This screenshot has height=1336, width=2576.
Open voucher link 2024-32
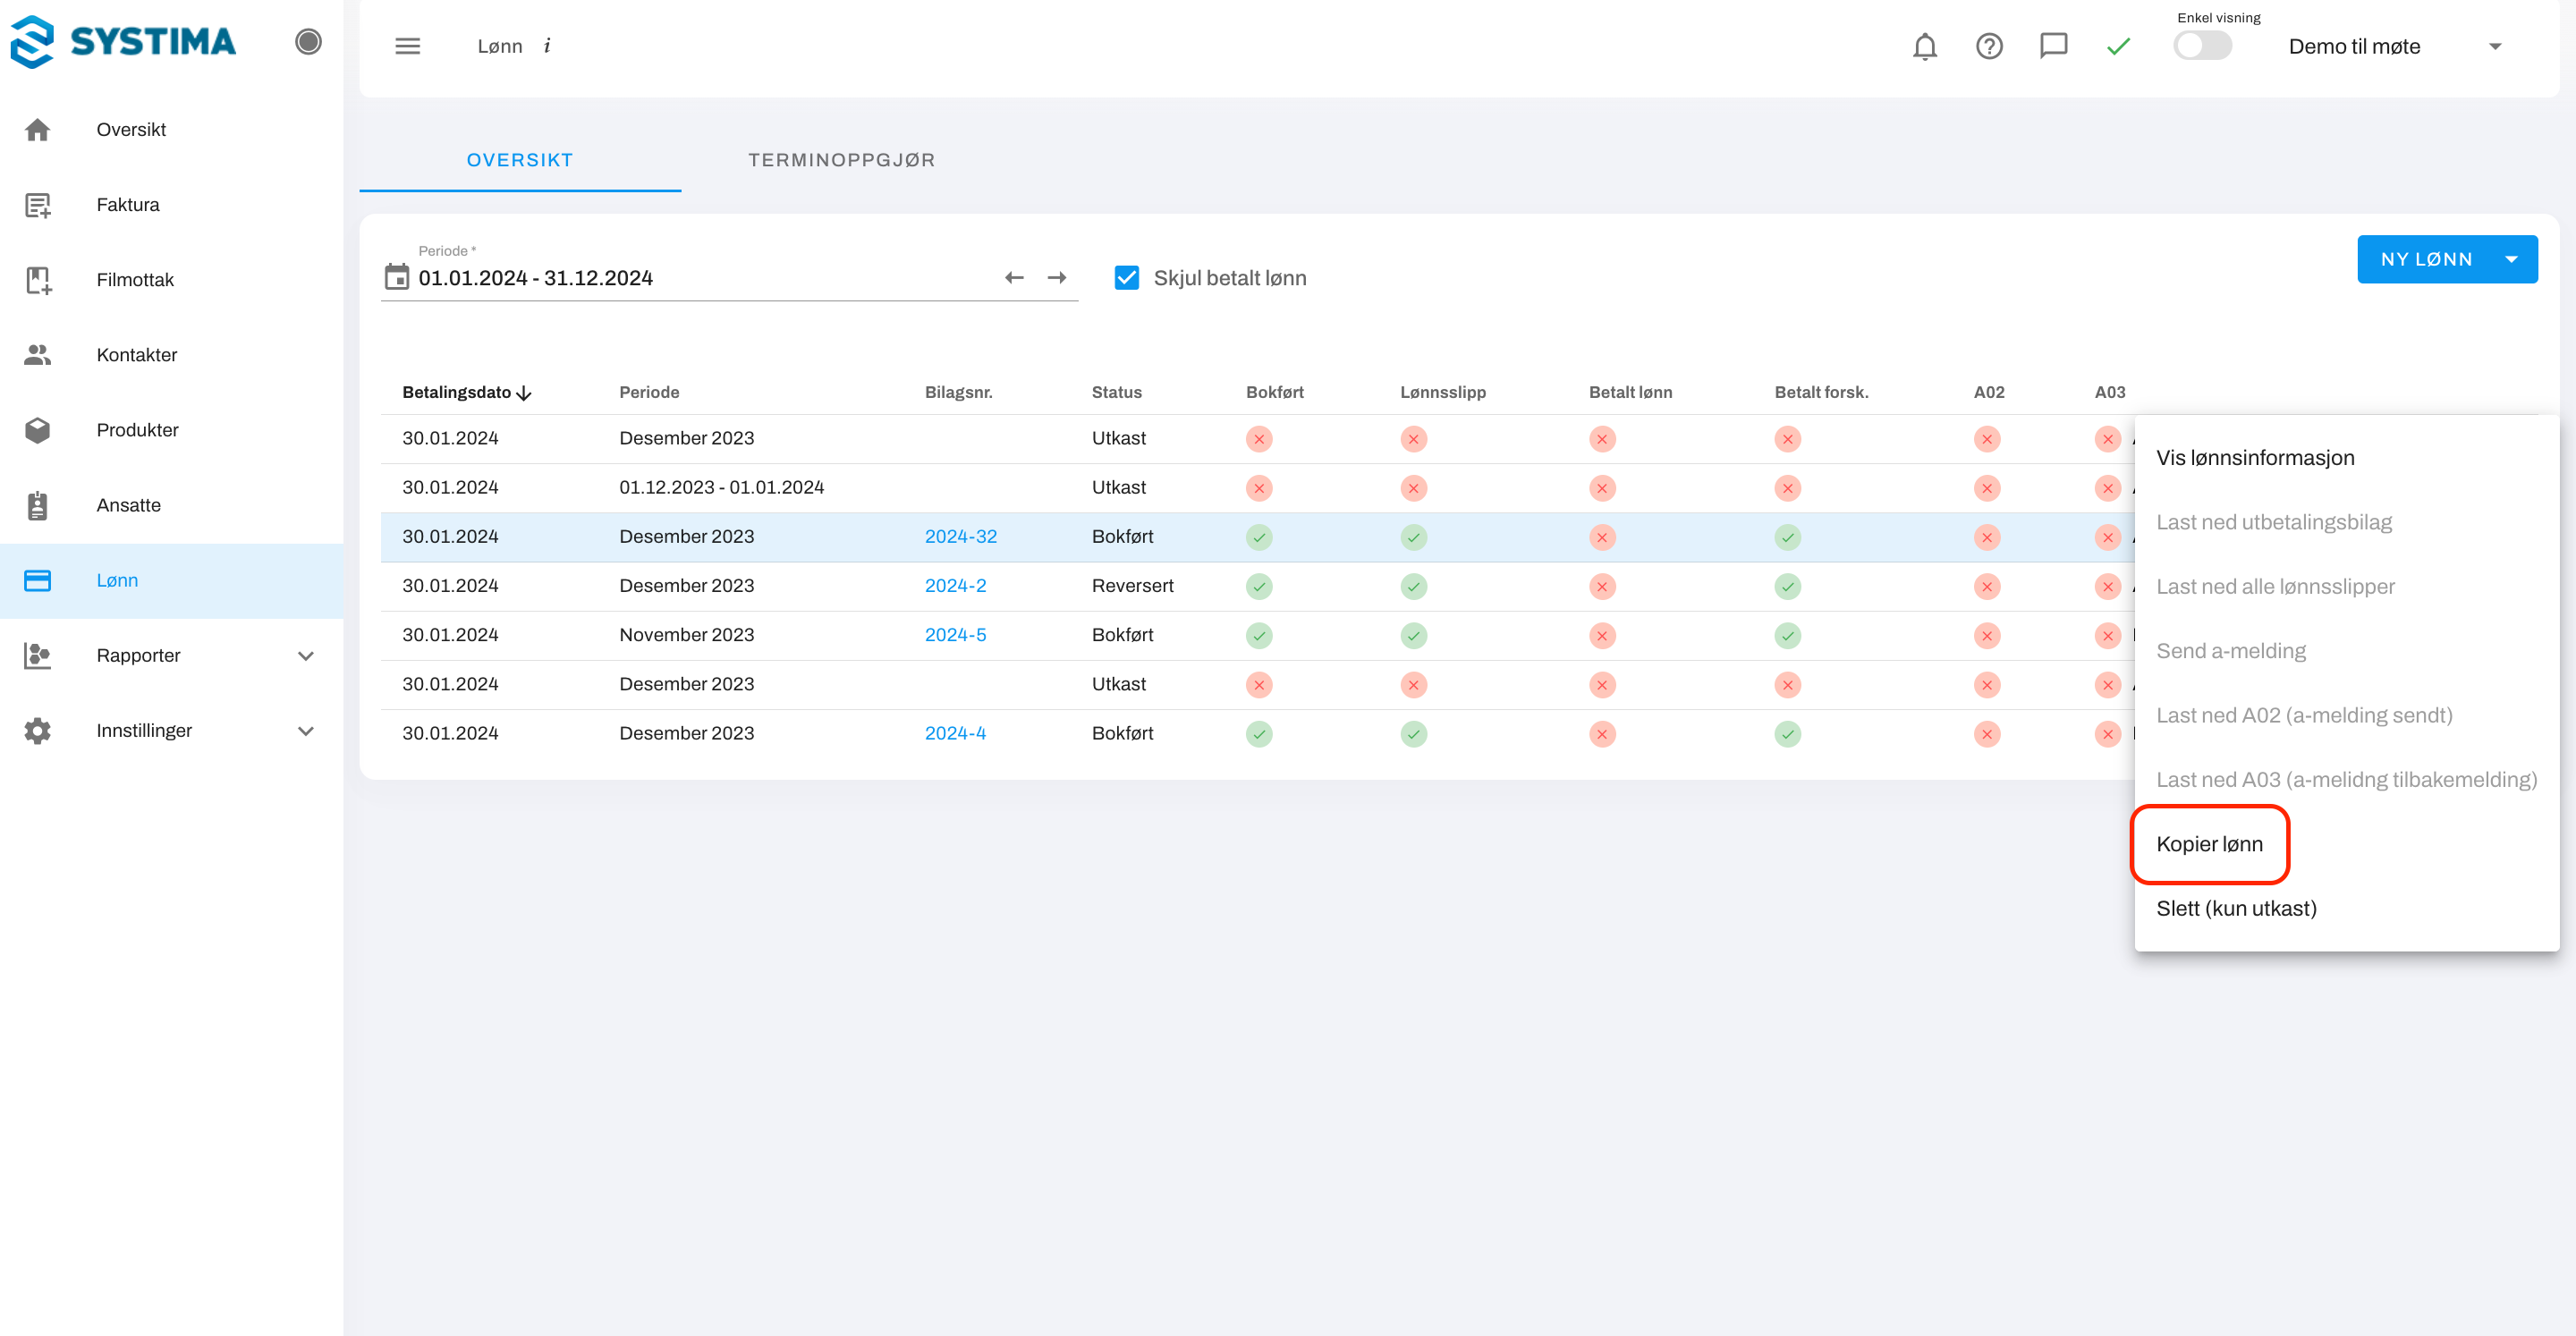point(960,536)
